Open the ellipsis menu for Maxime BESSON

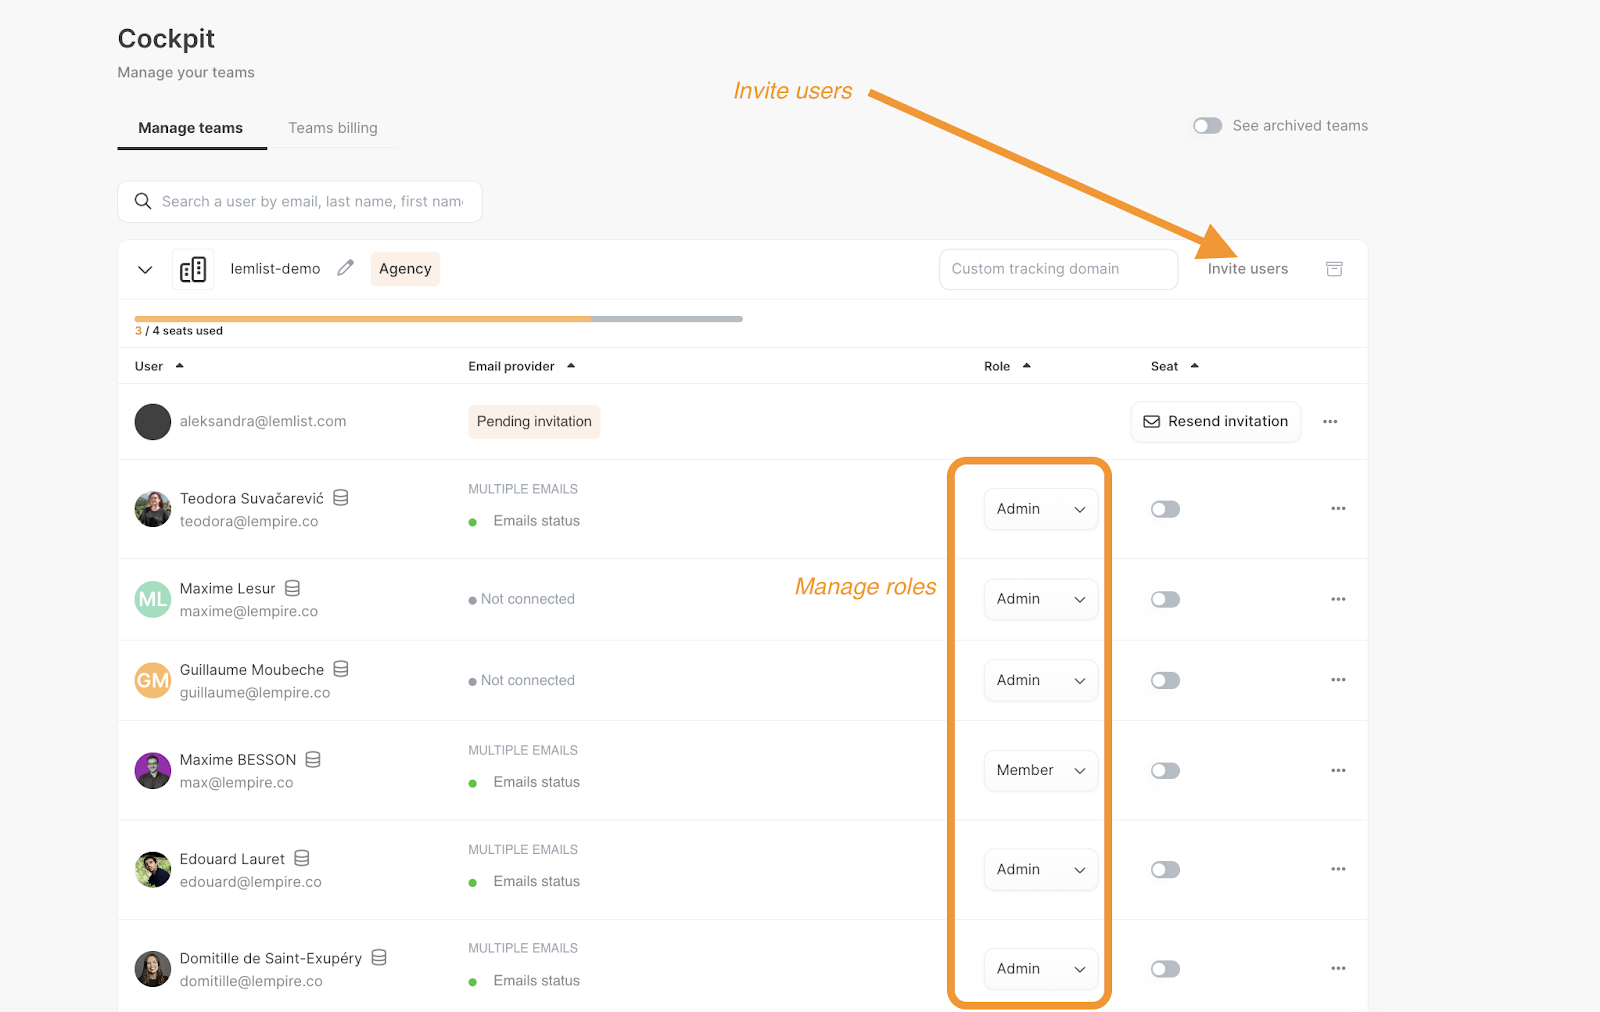(x=1338, y=770)
